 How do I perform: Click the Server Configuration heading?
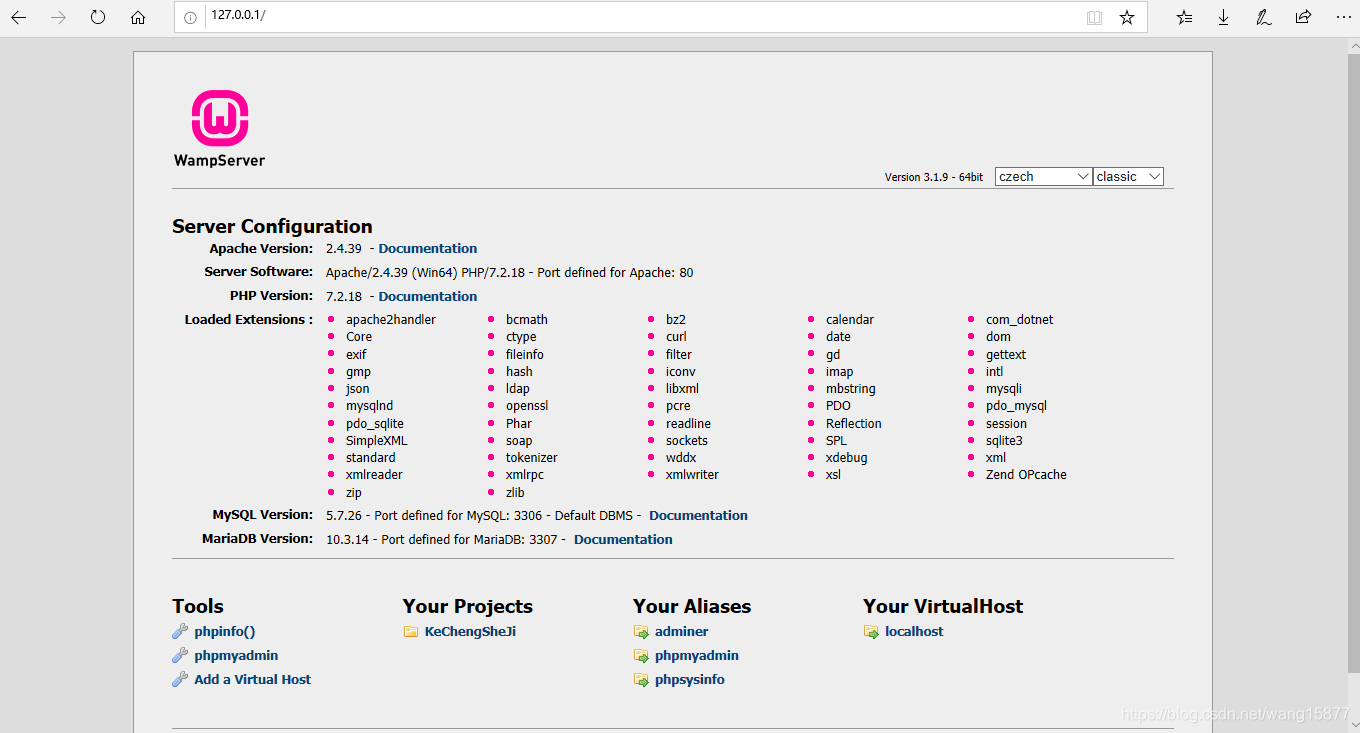tap(272, 226)
